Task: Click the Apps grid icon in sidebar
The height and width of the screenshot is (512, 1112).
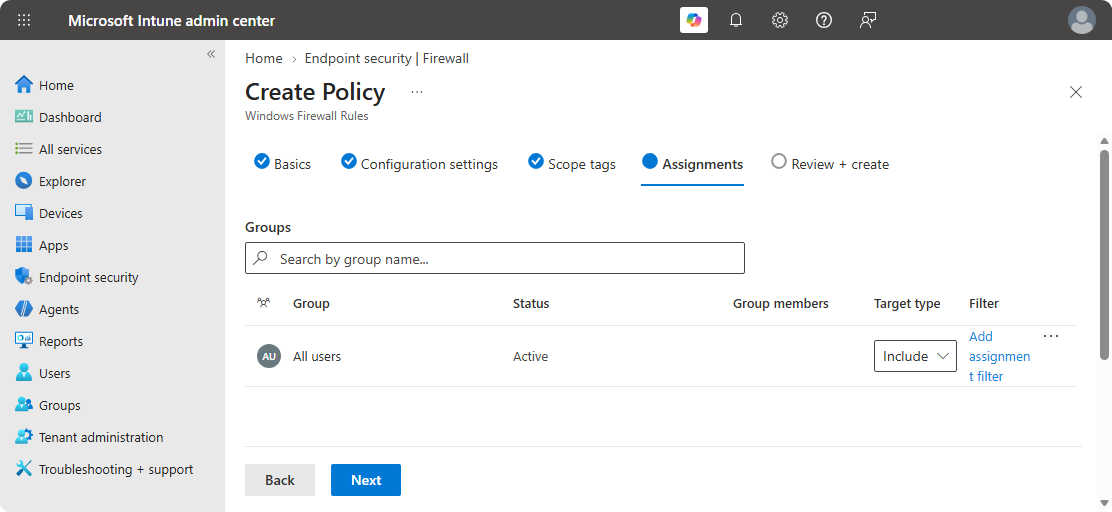Action: 24,245
